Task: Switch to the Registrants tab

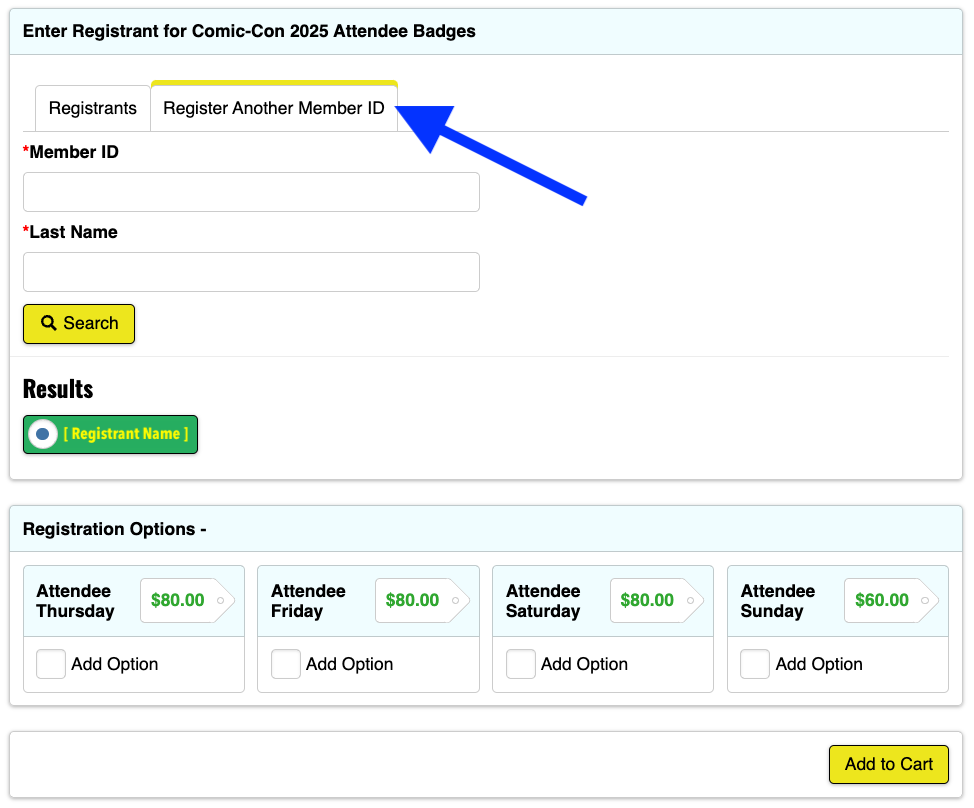Action: [x=92, y=108]
